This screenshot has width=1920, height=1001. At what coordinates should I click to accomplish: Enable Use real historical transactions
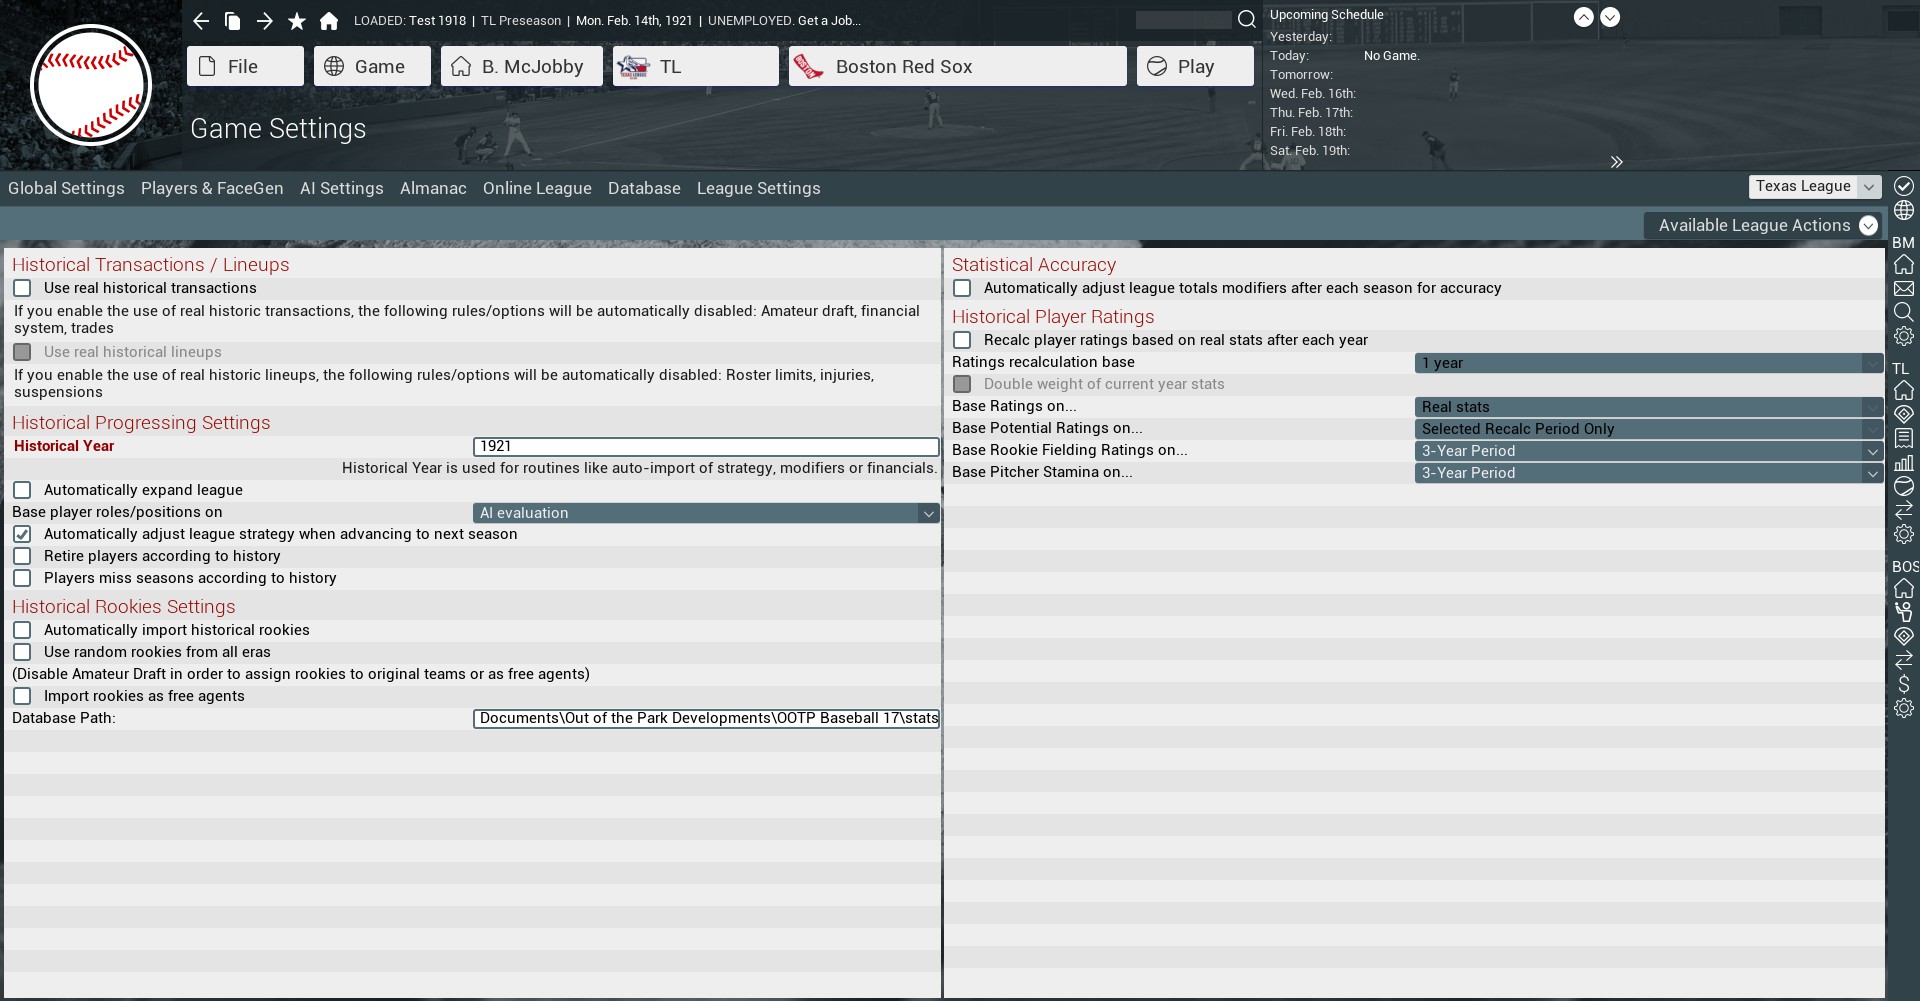pyautogui.click(x=22, y=288)
